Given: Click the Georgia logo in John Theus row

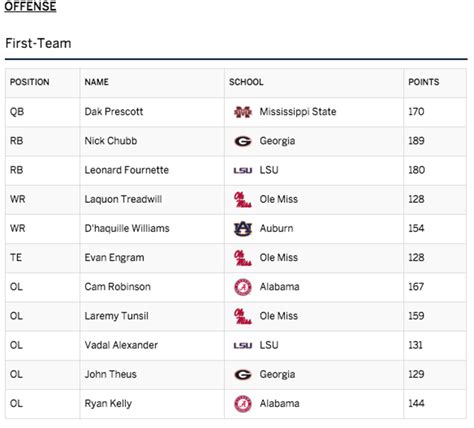Looking at the screenshot, I should tap(243, 375).
